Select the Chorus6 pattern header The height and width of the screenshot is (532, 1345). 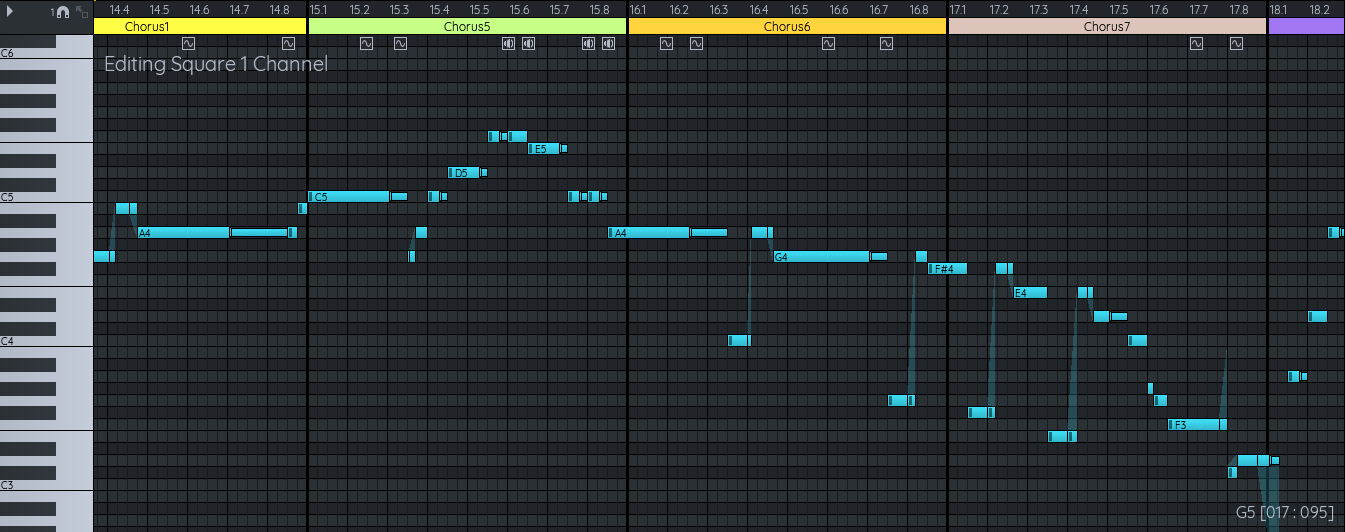[x=788, y=26]
